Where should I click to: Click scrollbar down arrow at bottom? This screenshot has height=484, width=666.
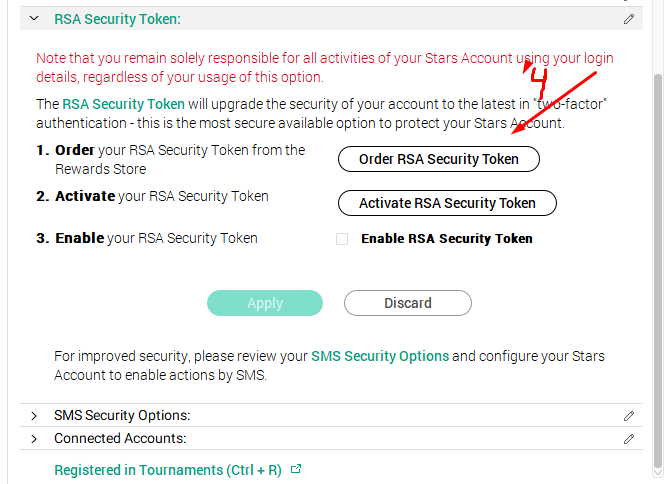[658, 473]
